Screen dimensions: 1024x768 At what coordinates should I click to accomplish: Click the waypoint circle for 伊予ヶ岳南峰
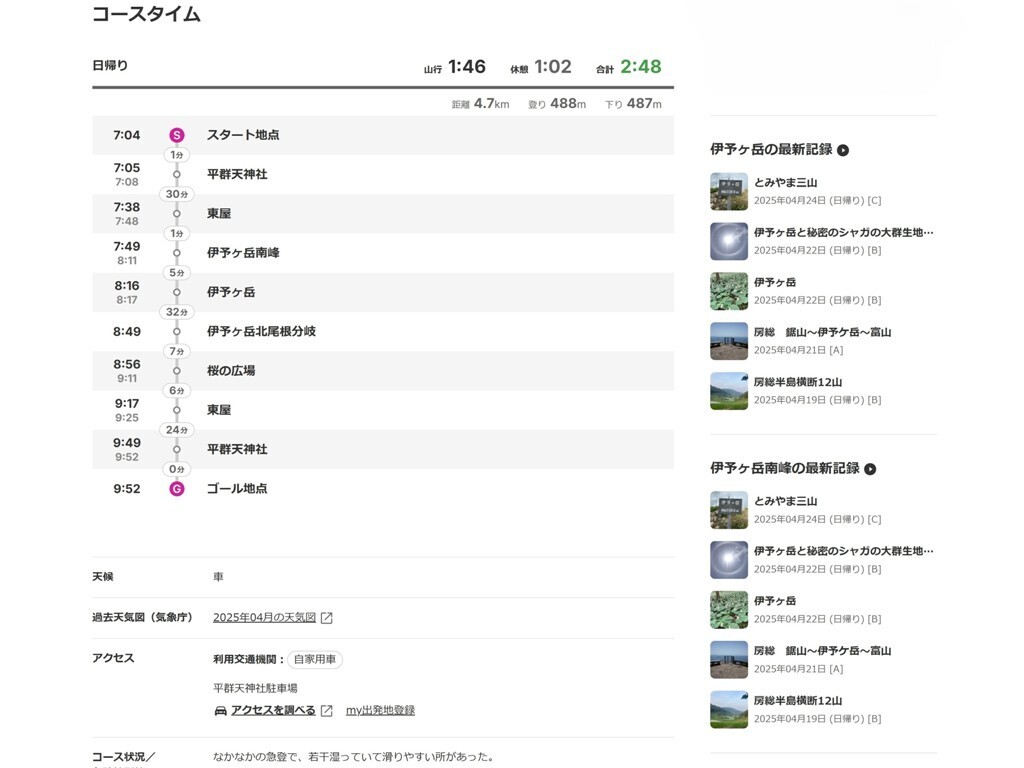176,253
